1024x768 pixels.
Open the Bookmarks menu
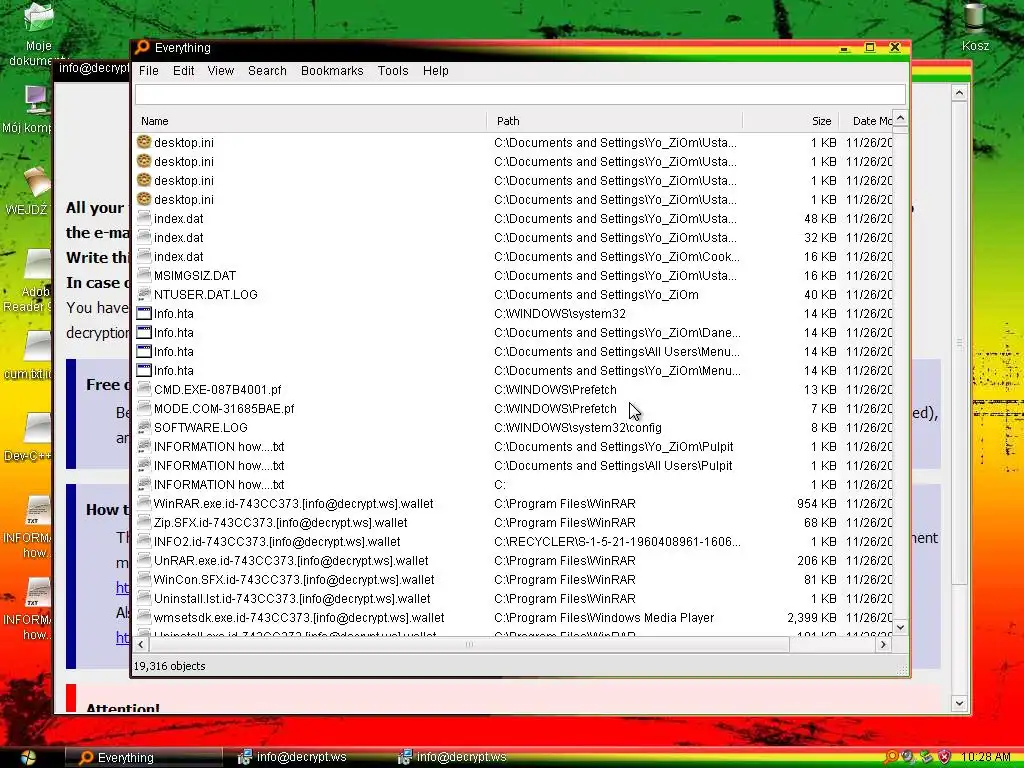click(332, 71)
